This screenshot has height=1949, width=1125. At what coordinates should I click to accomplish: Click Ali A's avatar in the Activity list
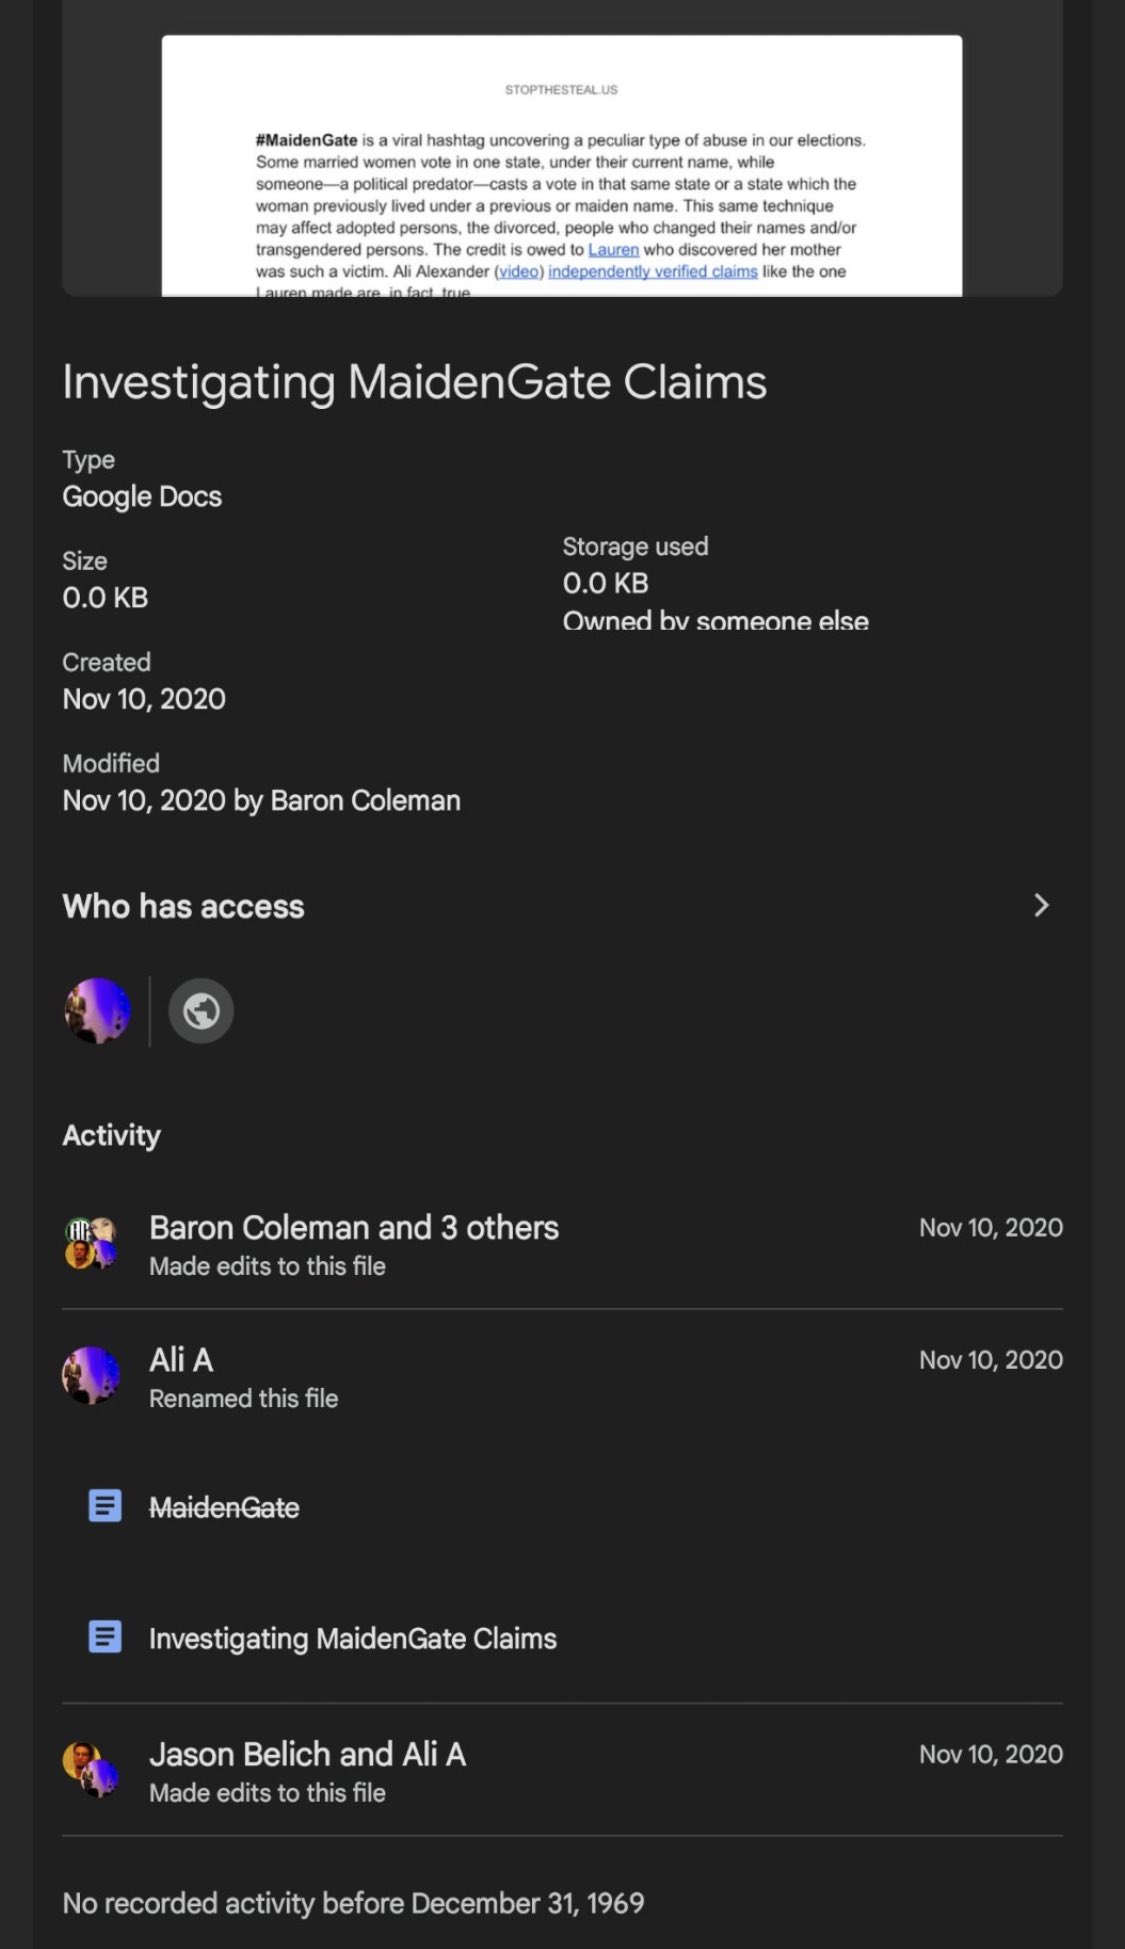click(91, 1376)
